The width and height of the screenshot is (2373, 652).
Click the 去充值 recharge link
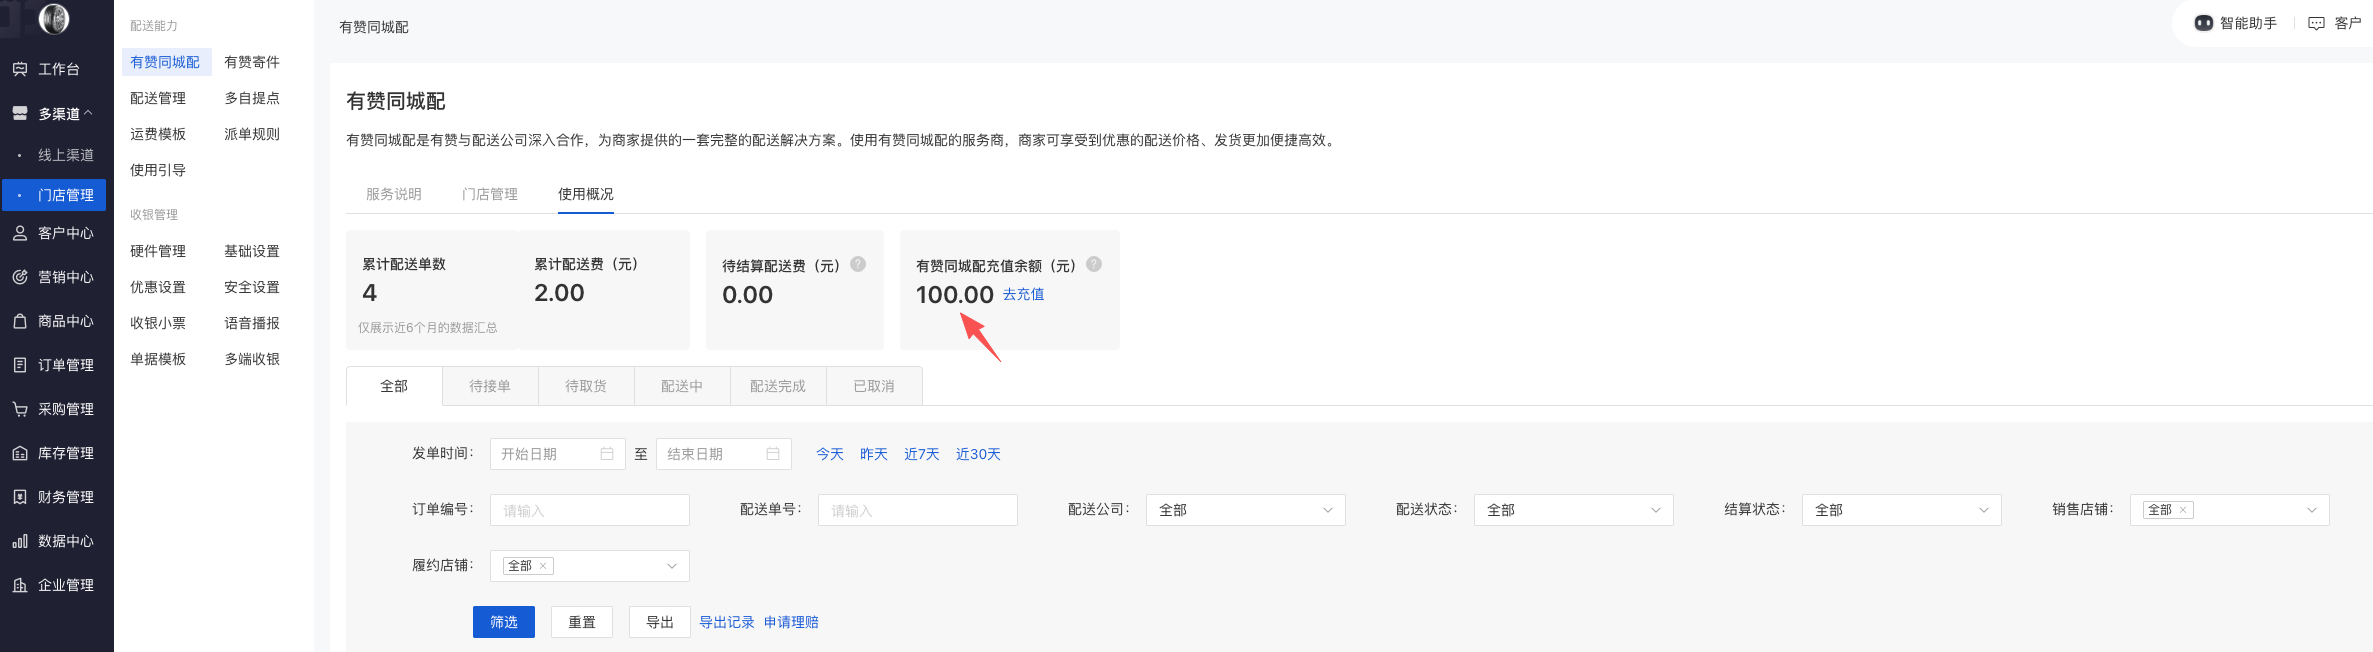tap(1023, 294)
